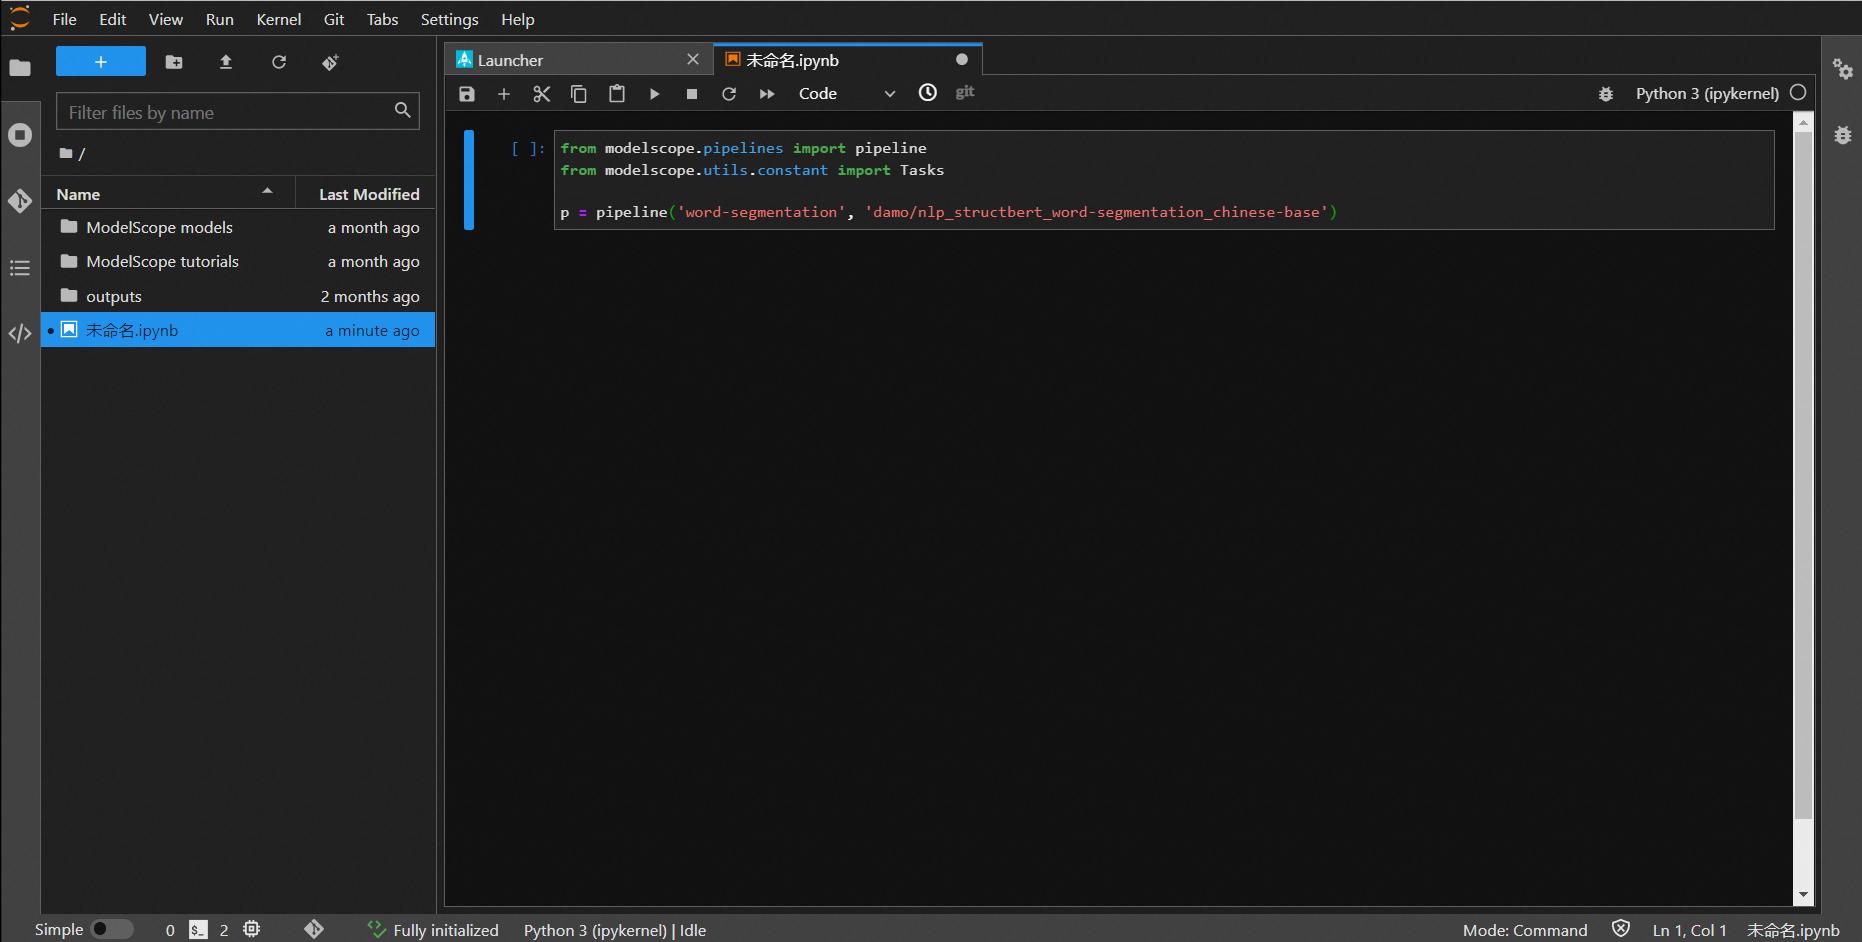Open the File menu

[64, 19]
